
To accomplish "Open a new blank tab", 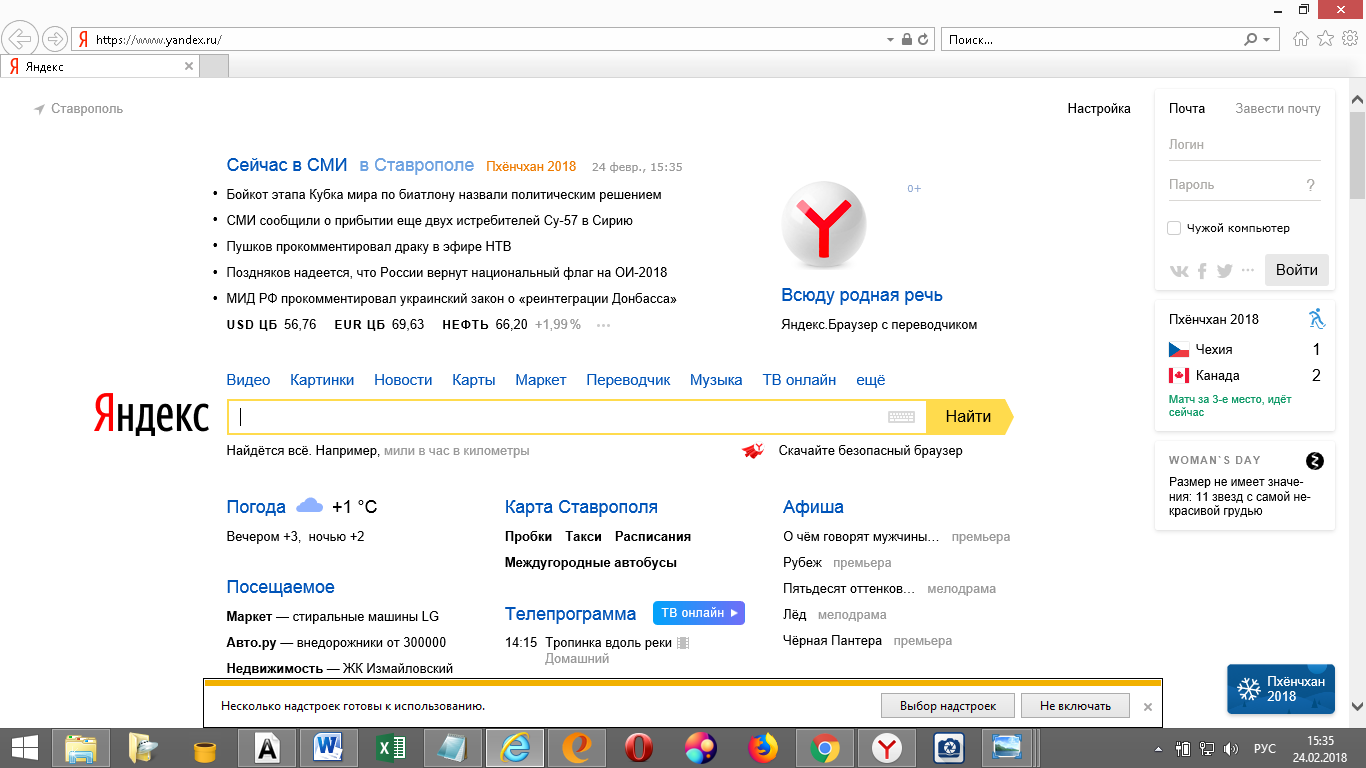I will tap(214, 66).
